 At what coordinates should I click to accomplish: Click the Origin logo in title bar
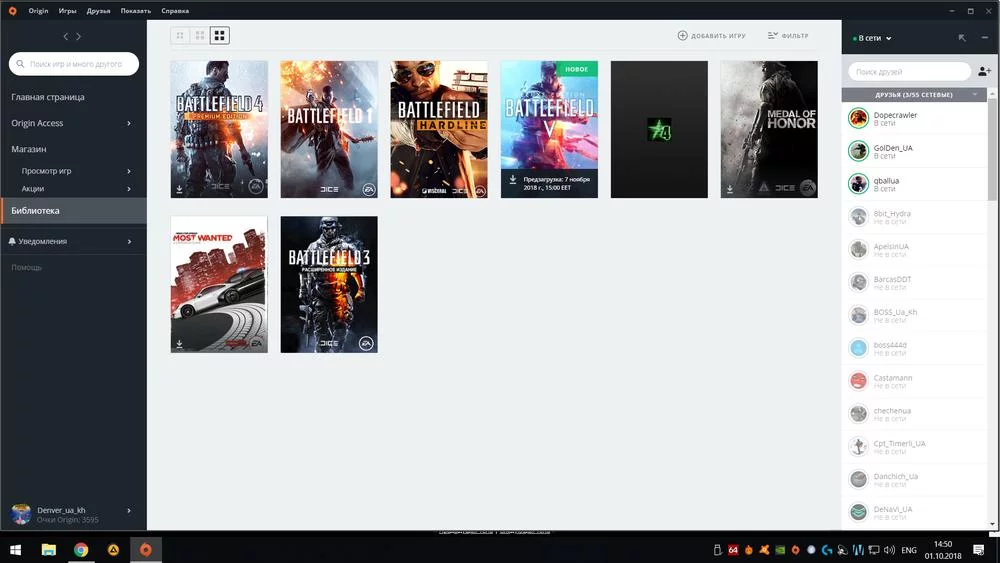(x=12, y=11)
